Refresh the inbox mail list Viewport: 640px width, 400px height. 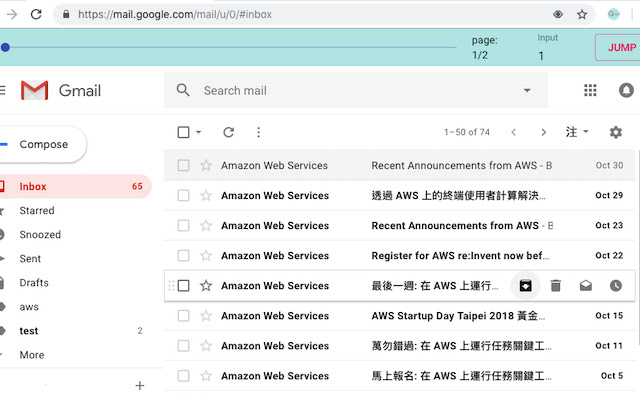coord(229,132)
